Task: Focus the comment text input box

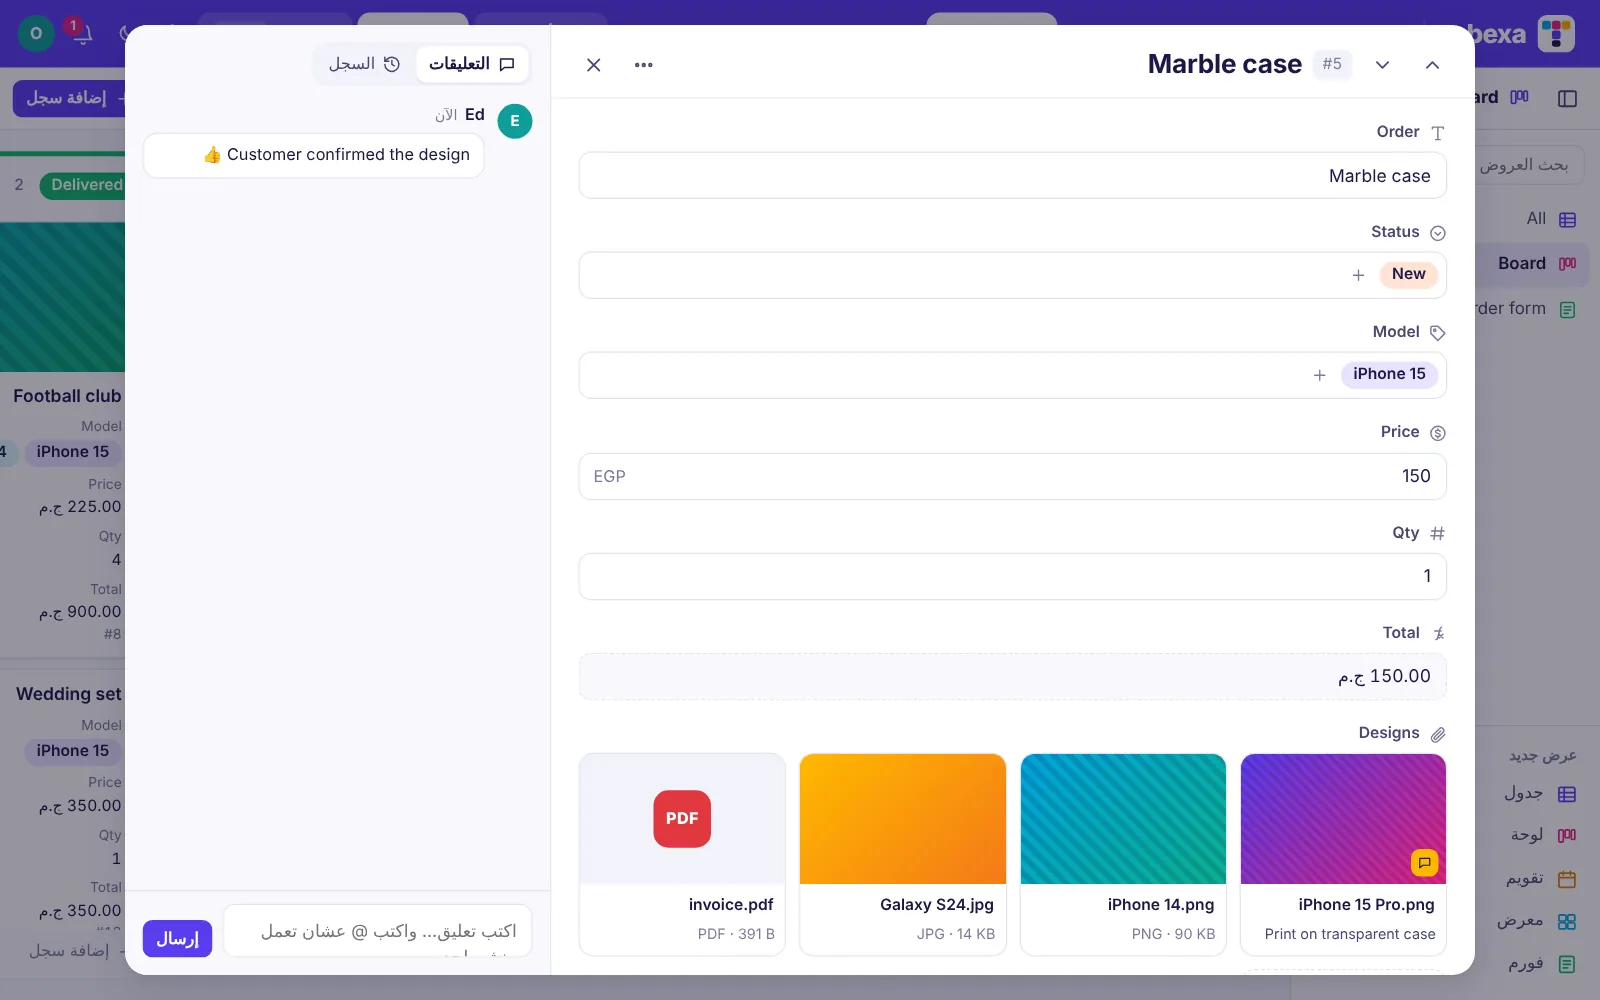Action: 378,932
